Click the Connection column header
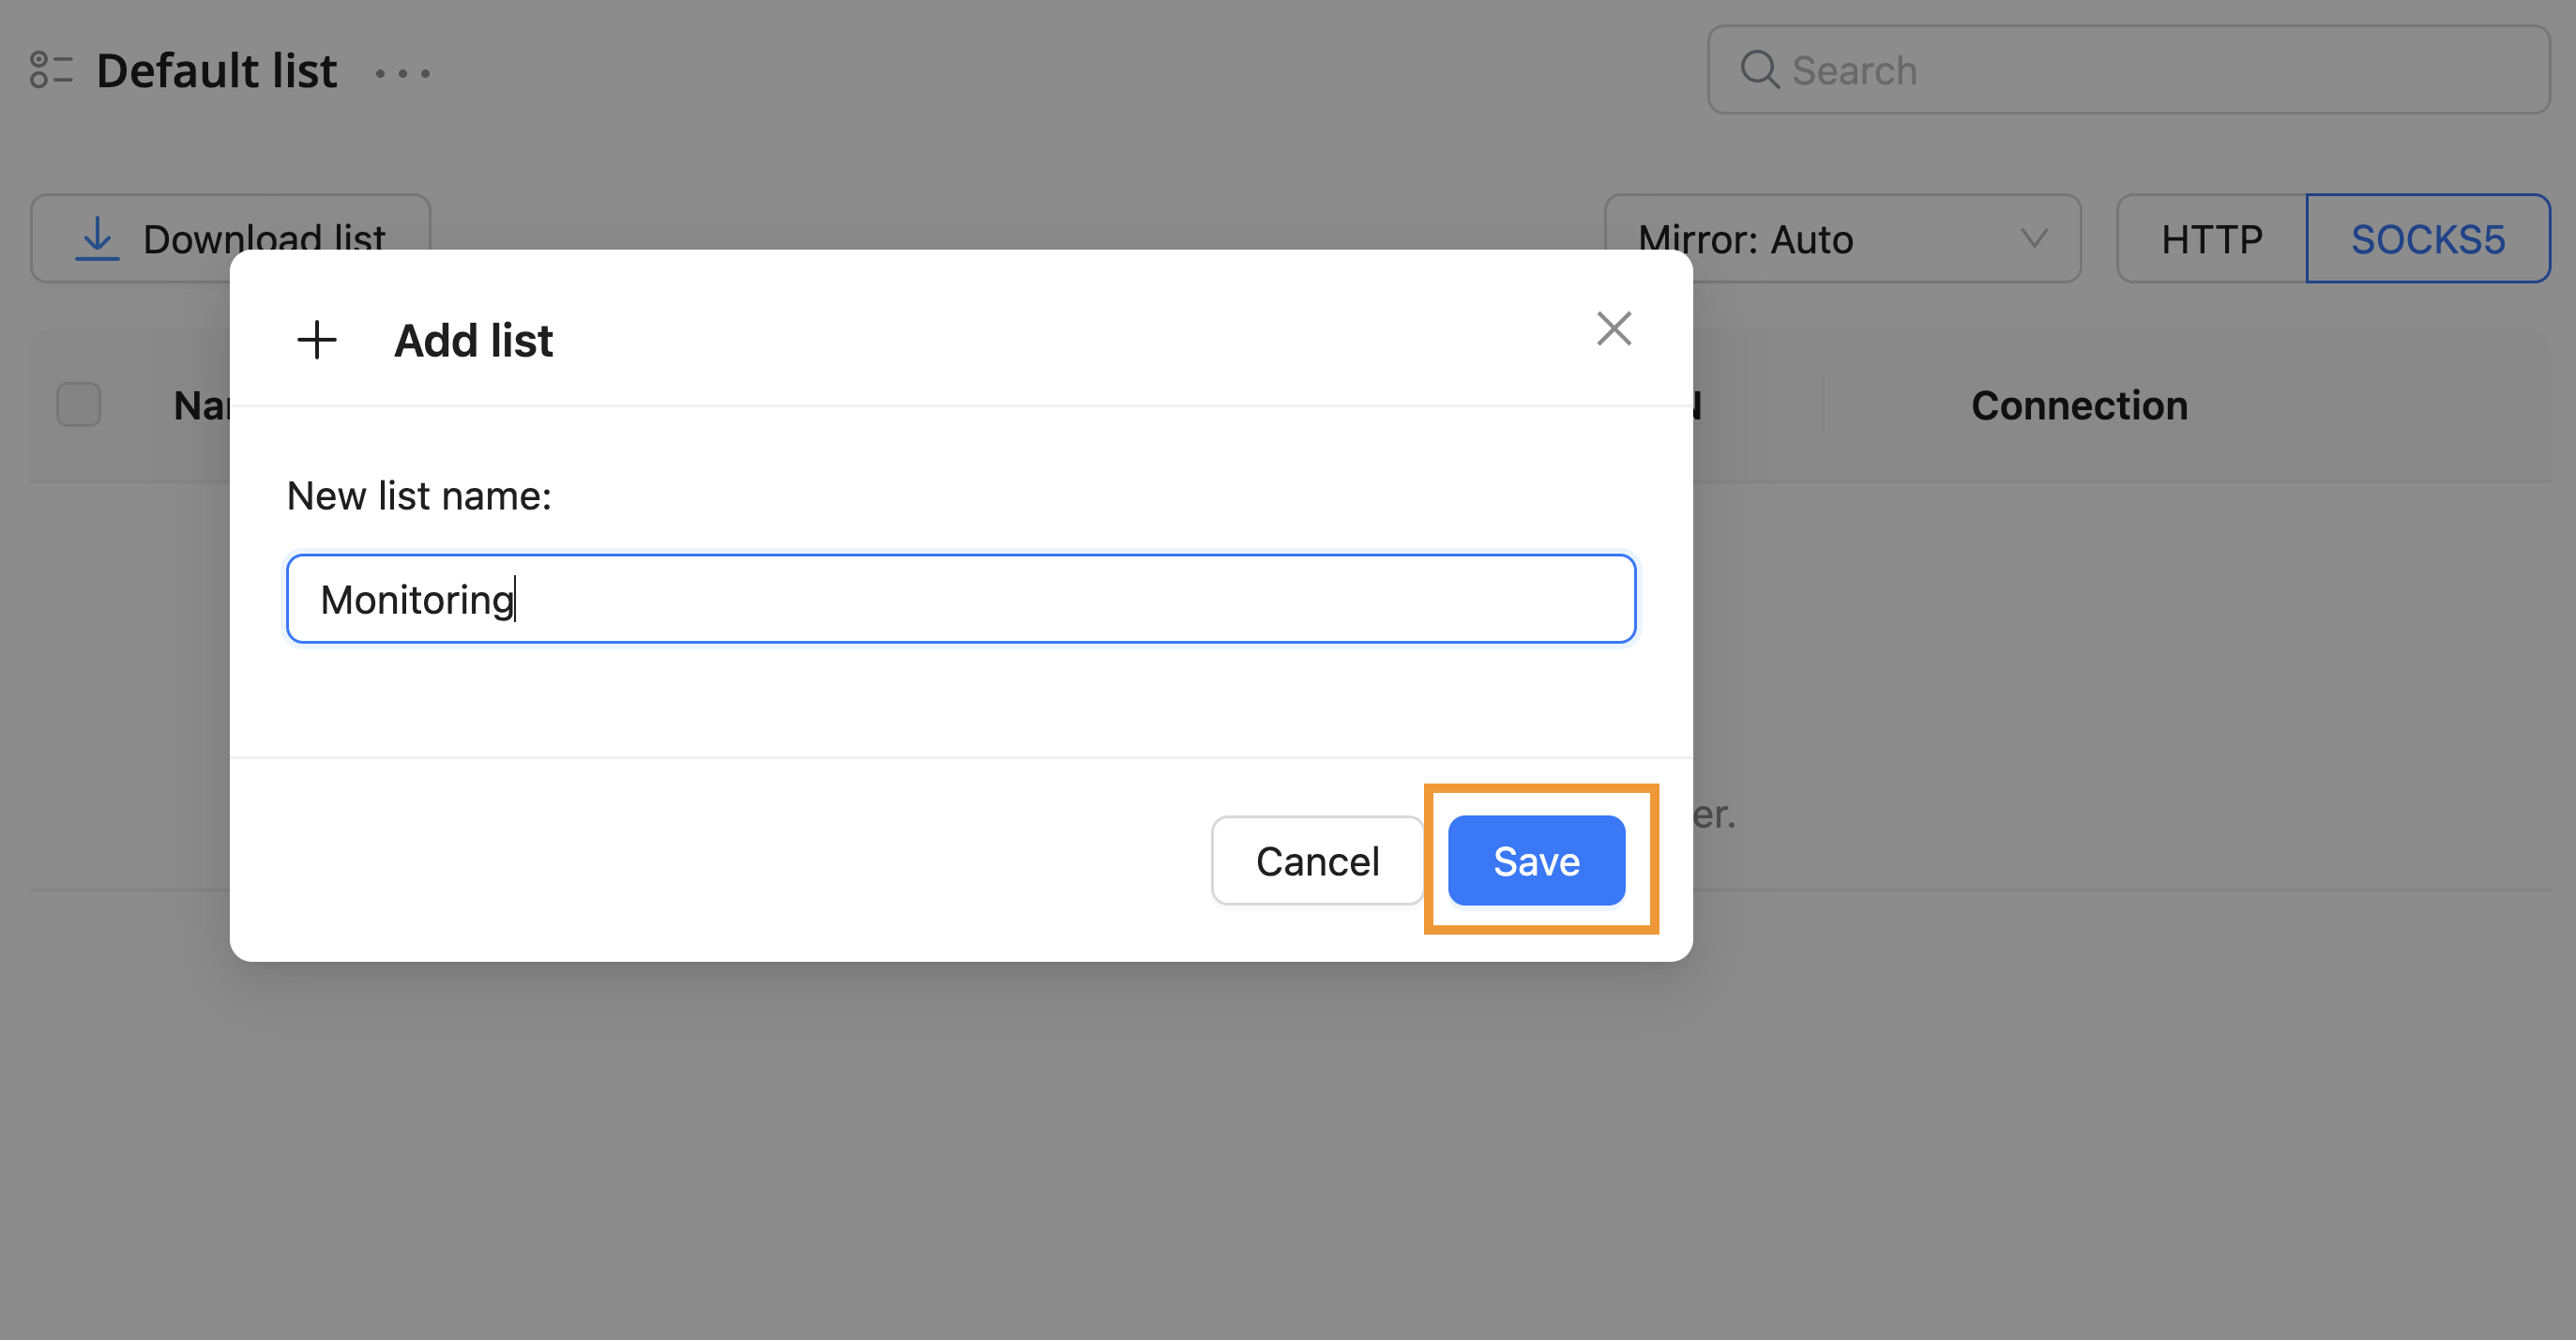The image size is (2576, 1340). [x=2079, y=406]
